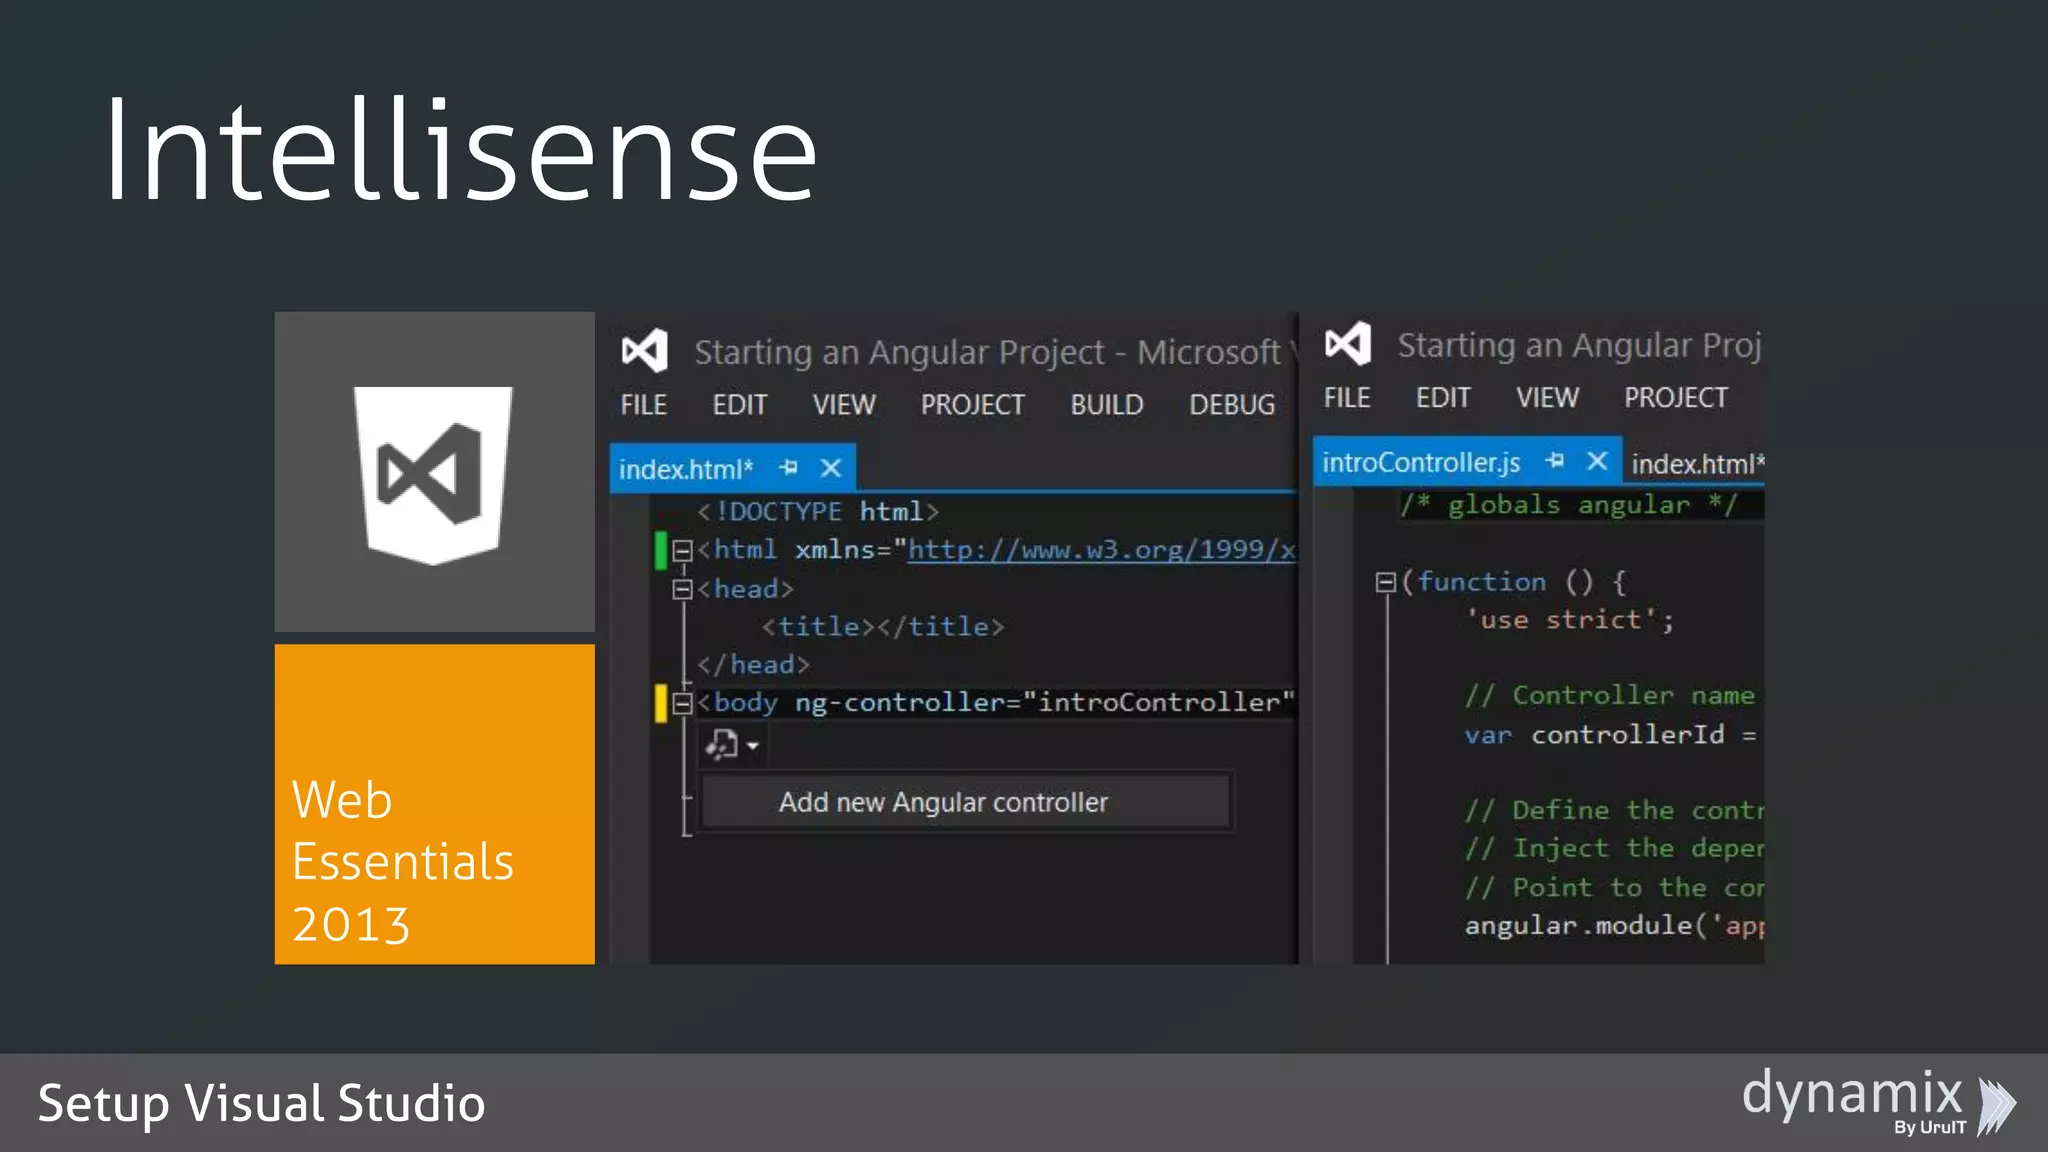
Task: Click the dynamix By UruIT logo
Action: click(1879, 1101)
